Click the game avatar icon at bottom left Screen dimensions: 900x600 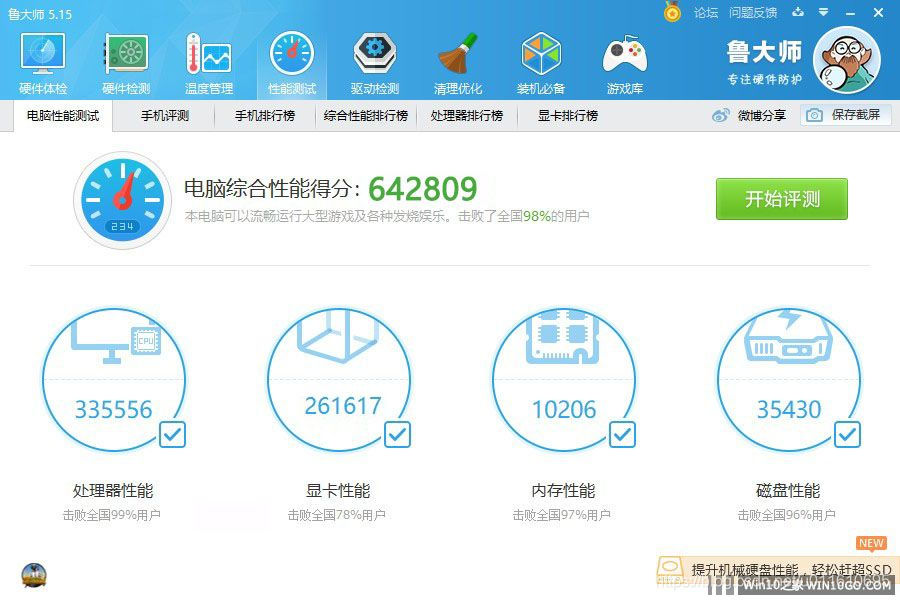pos(34,575)
